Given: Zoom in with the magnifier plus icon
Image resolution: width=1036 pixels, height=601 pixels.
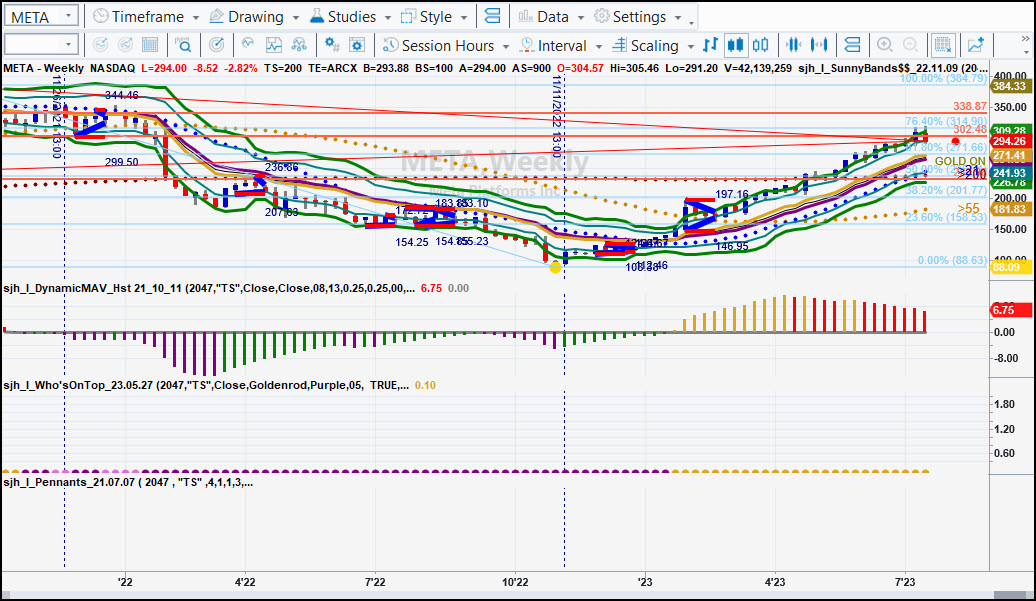Looking at the screenshot, I should pos(884,45).
